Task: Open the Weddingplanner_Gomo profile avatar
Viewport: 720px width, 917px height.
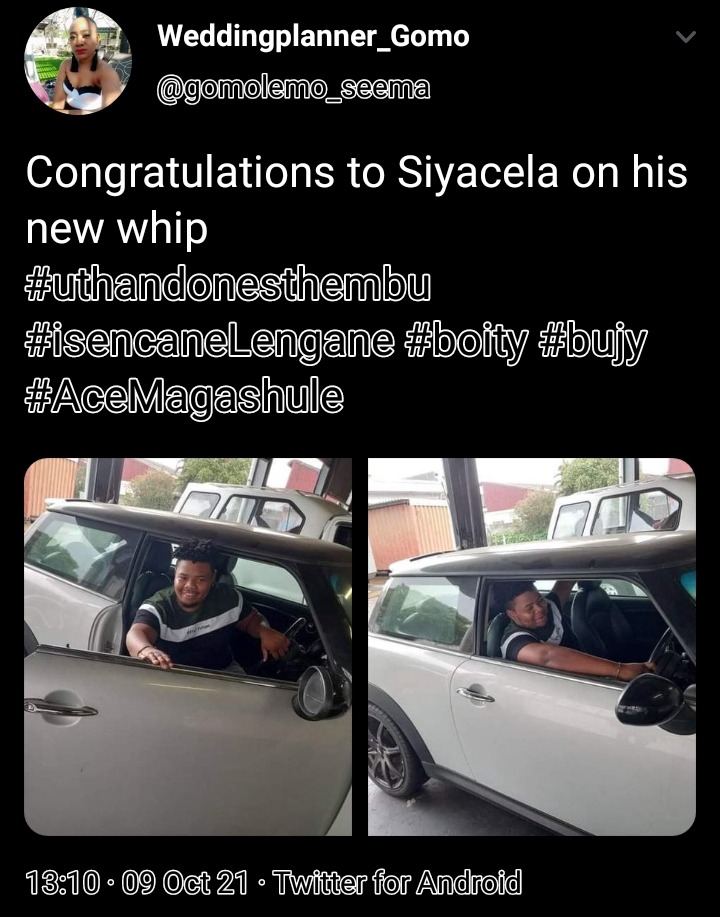Action: [78, 61]
